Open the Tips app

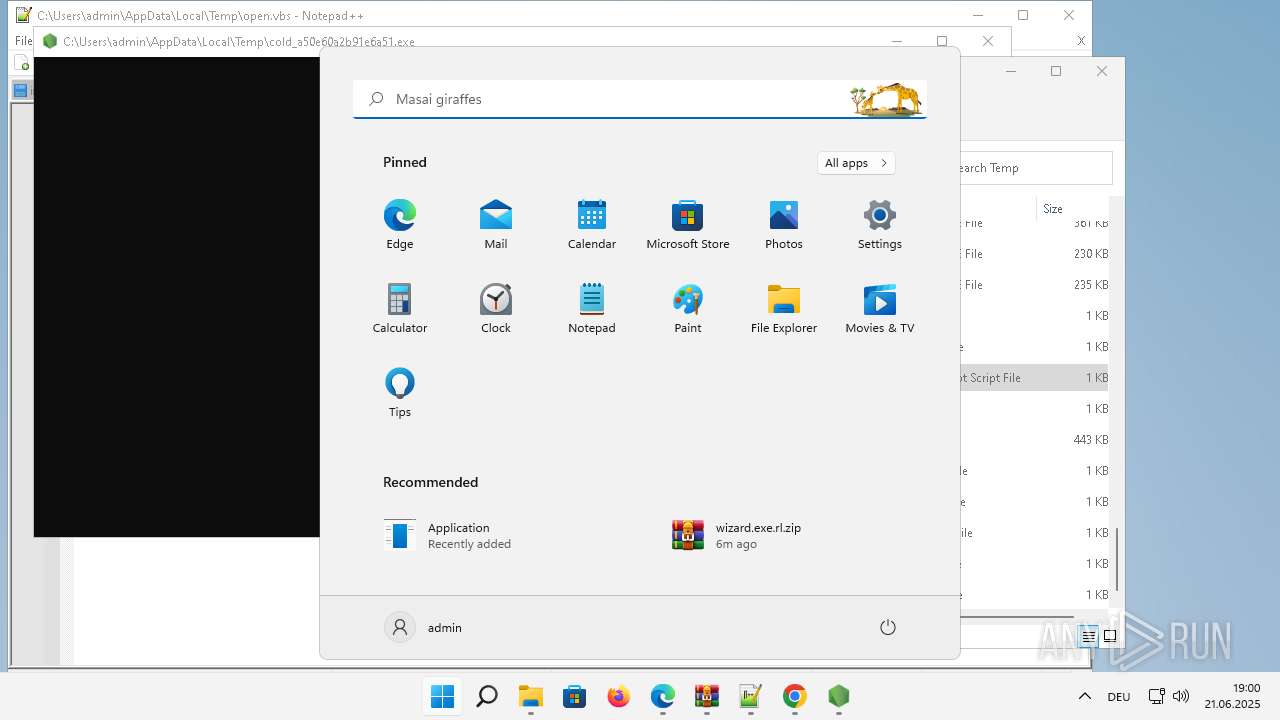click(x=400, y=393)
